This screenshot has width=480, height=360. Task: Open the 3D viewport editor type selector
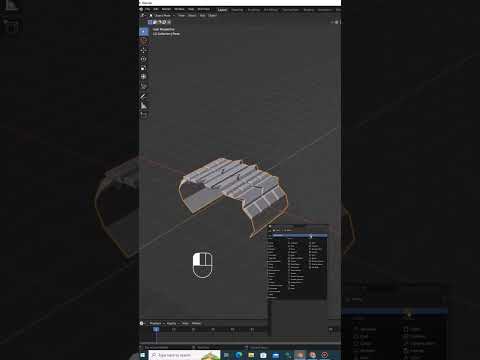pos(143,15)
